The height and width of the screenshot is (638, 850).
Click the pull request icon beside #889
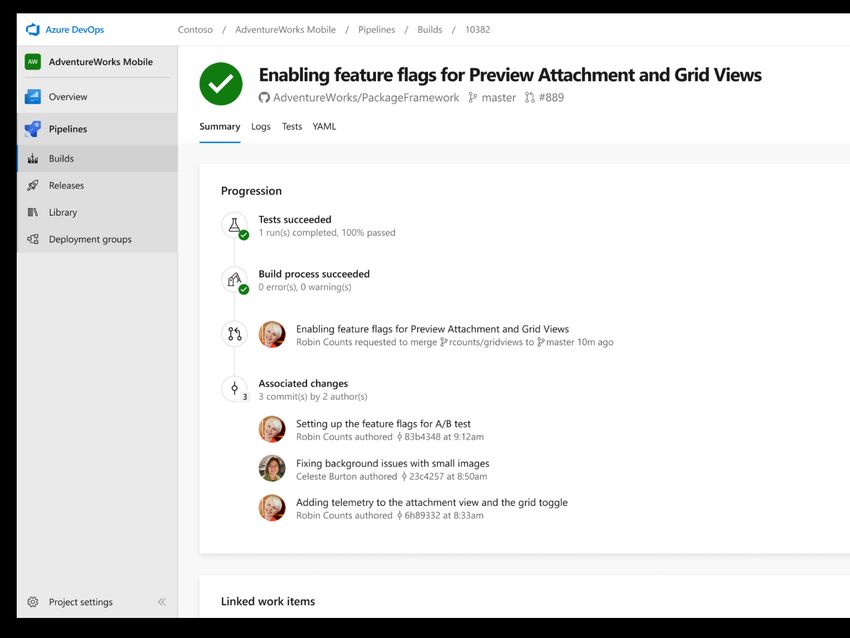click(529, 98)
